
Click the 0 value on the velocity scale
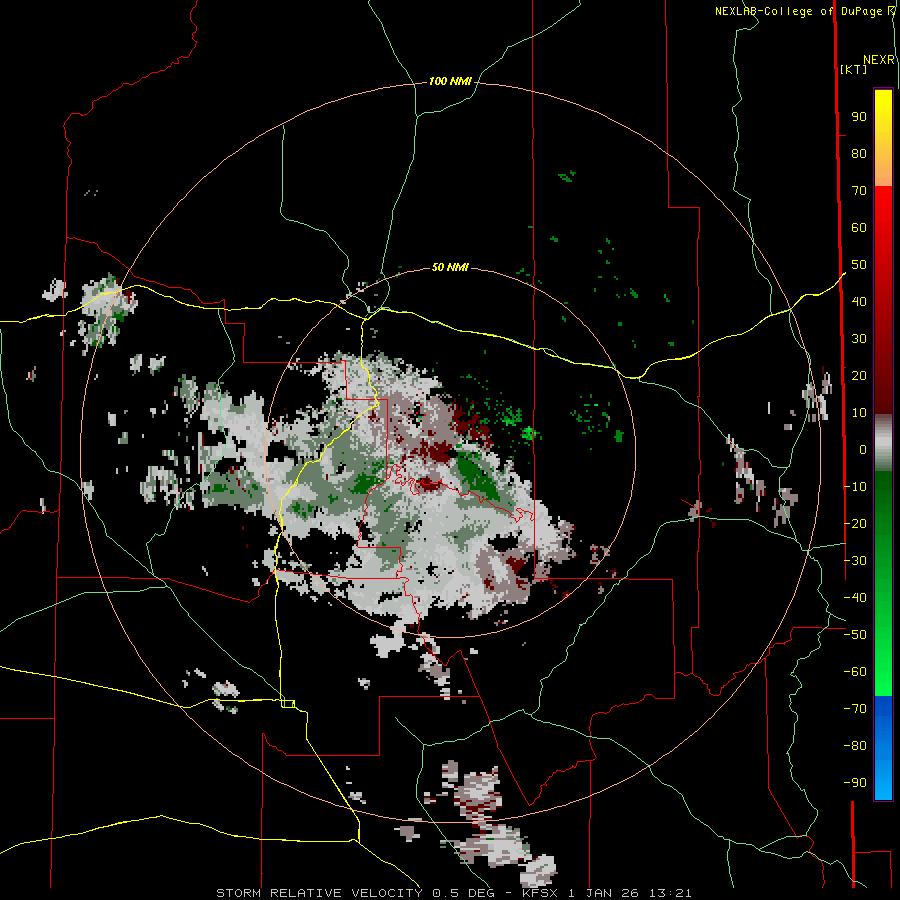tap(863, 449)
